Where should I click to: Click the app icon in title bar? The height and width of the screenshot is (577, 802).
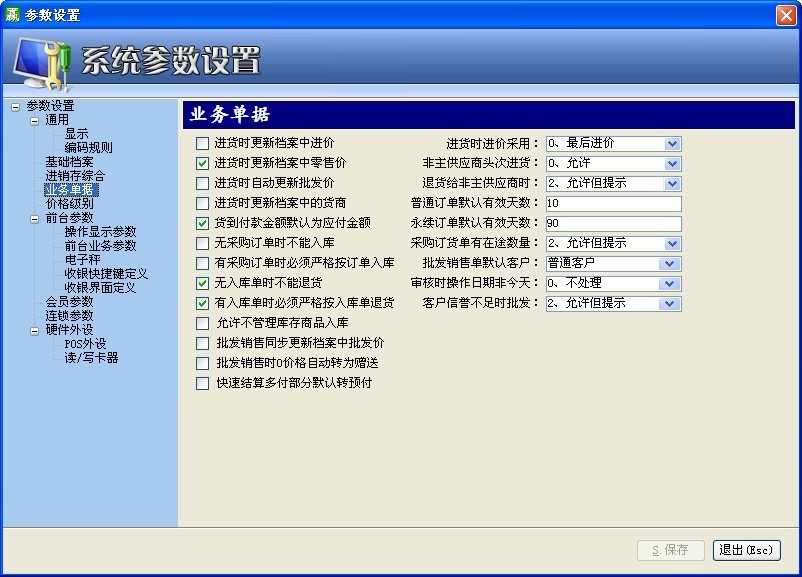pos(12,14)
